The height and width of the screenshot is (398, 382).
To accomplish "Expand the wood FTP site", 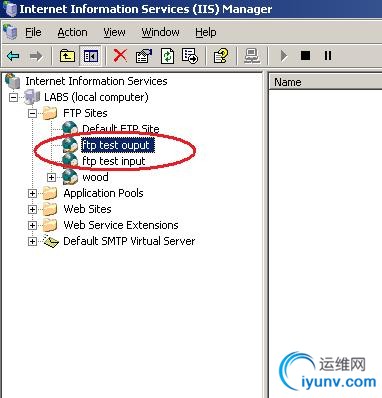I will [x=51, y=178].
